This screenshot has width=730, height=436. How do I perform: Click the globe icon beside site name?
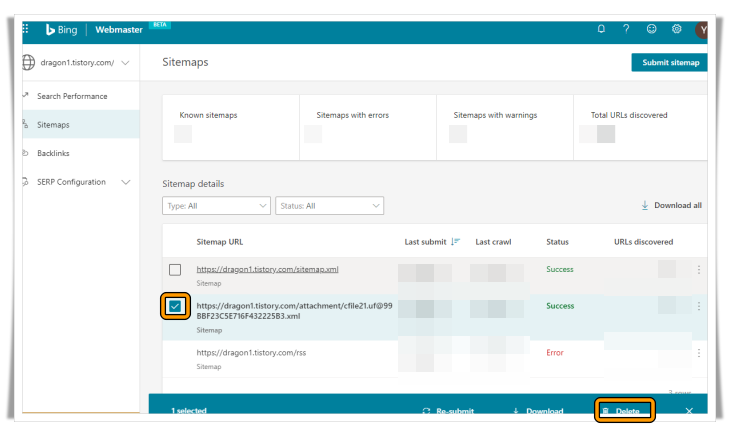(28, 62)
